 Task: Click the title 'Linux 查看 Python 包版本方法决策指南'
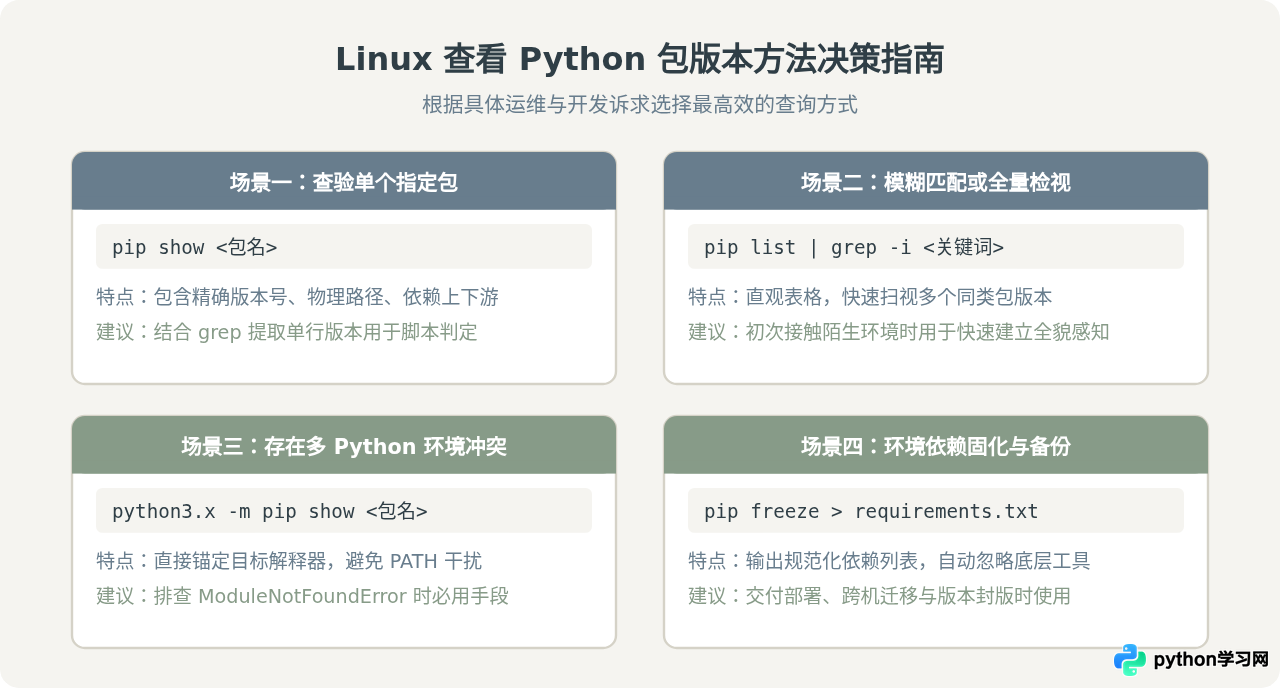[x=640, y=59]
